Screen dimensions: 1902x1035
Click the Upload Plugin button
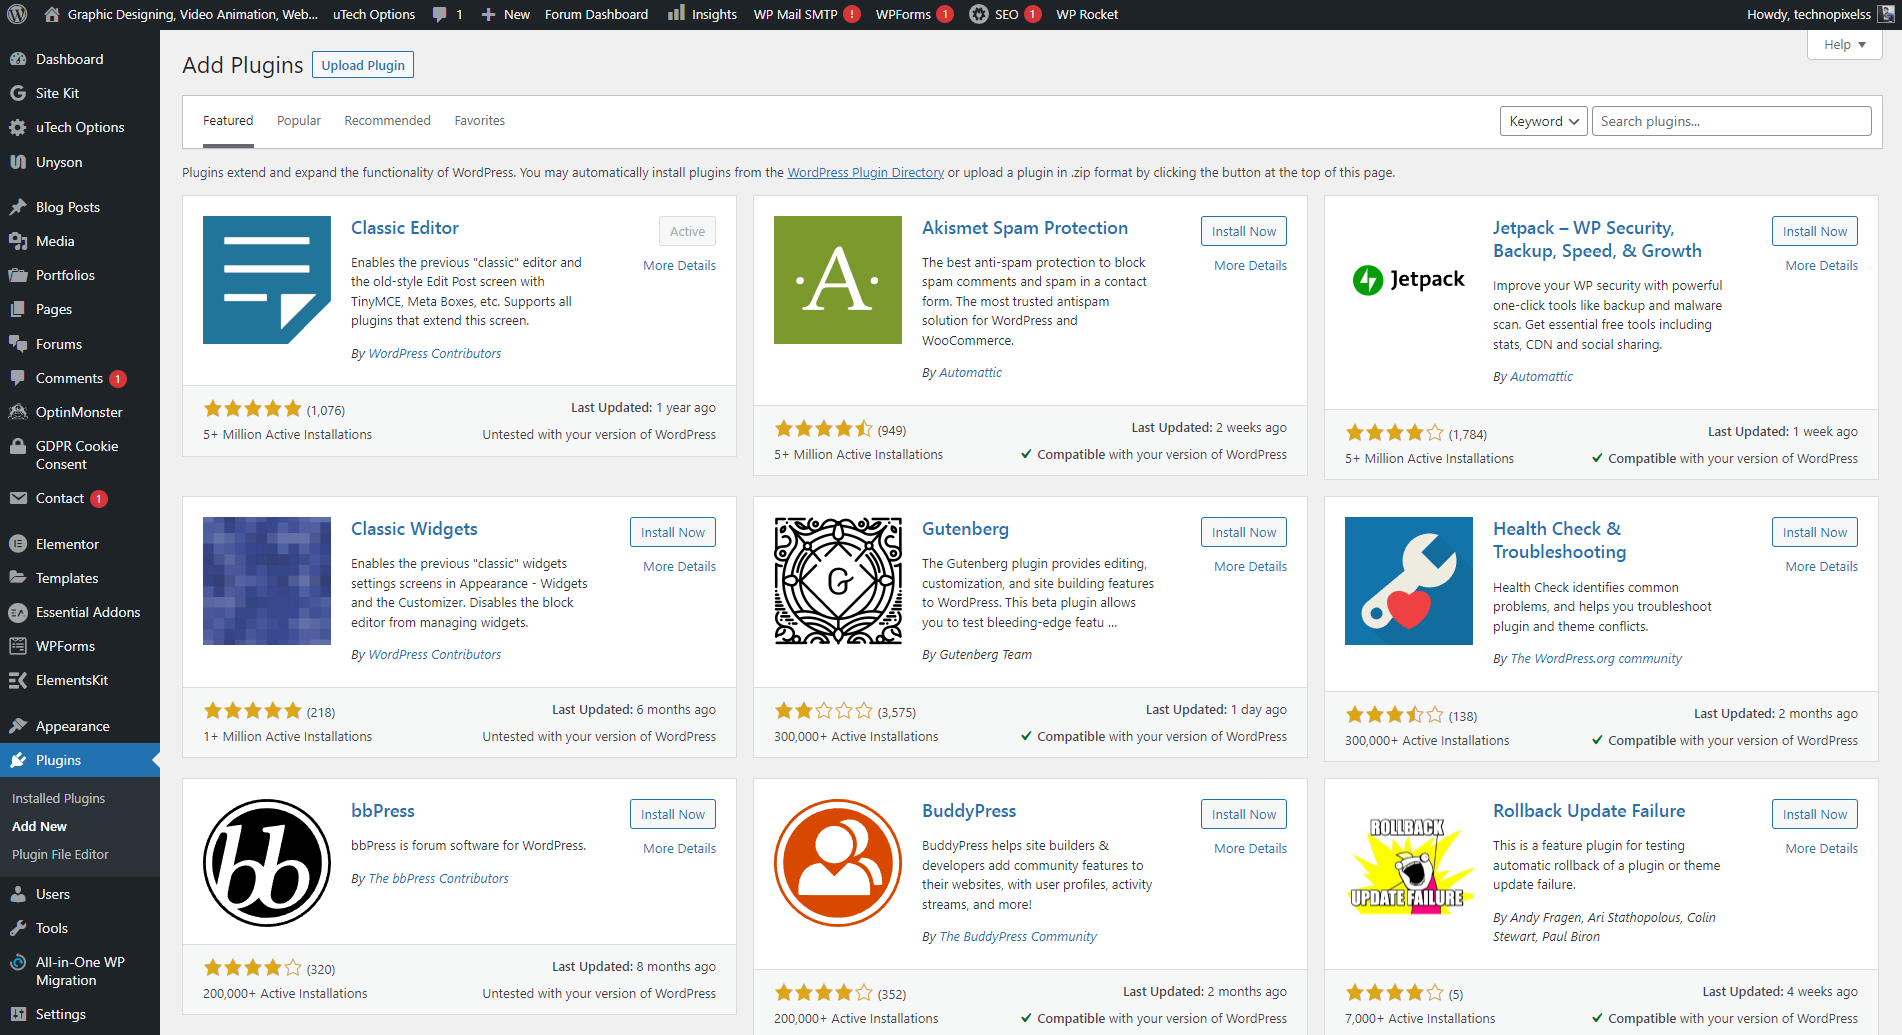click(363, 65)
